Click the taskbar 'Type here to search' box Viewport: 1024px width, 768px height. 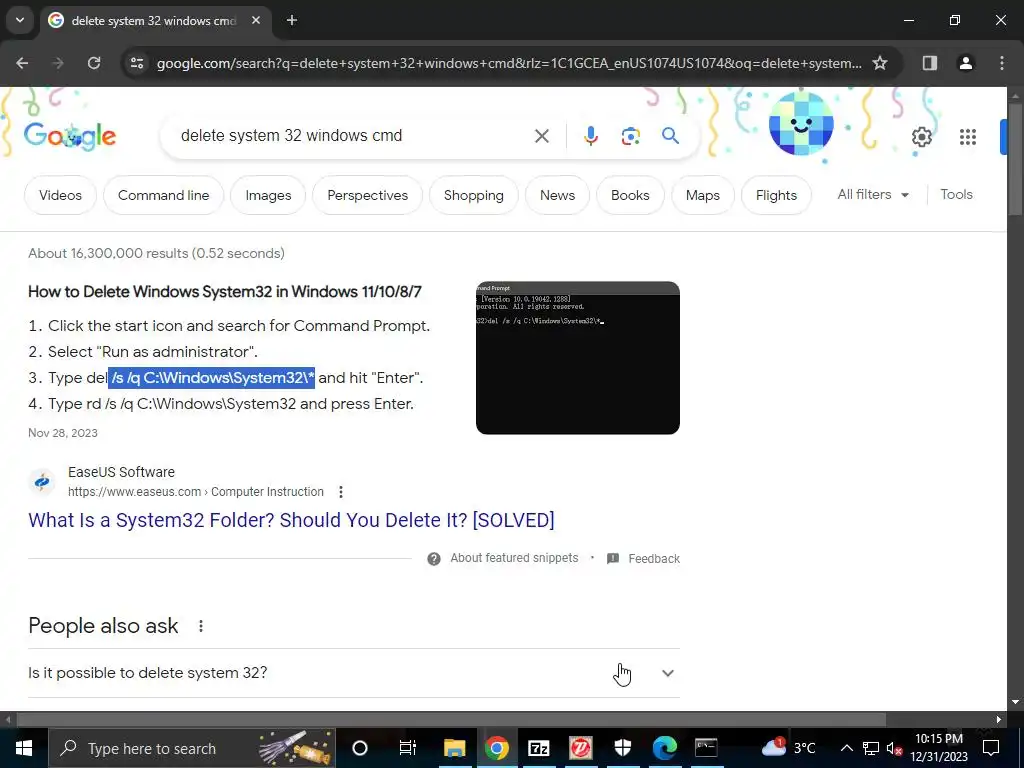coord(192,748)
